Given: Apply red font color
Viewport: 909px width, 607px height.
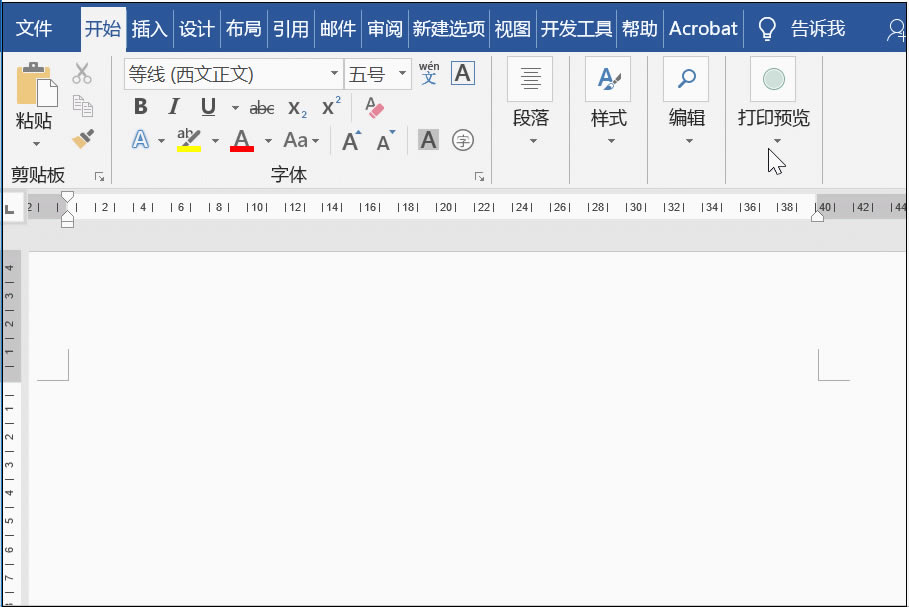Looking at the screenshot, I should coord(242,140).
